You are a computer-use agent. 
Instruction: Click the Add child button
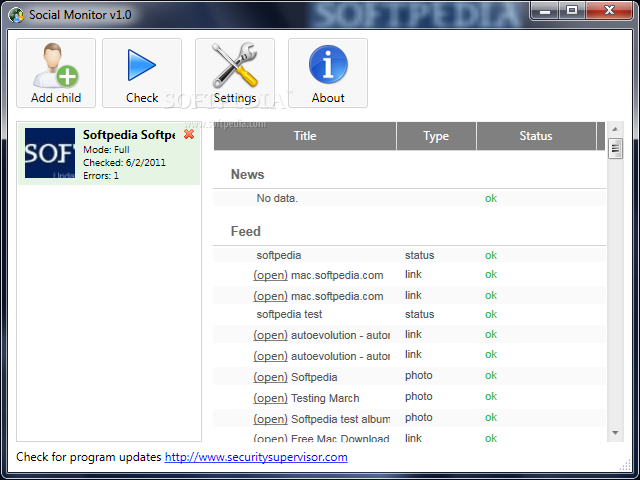tap(56, 73)
